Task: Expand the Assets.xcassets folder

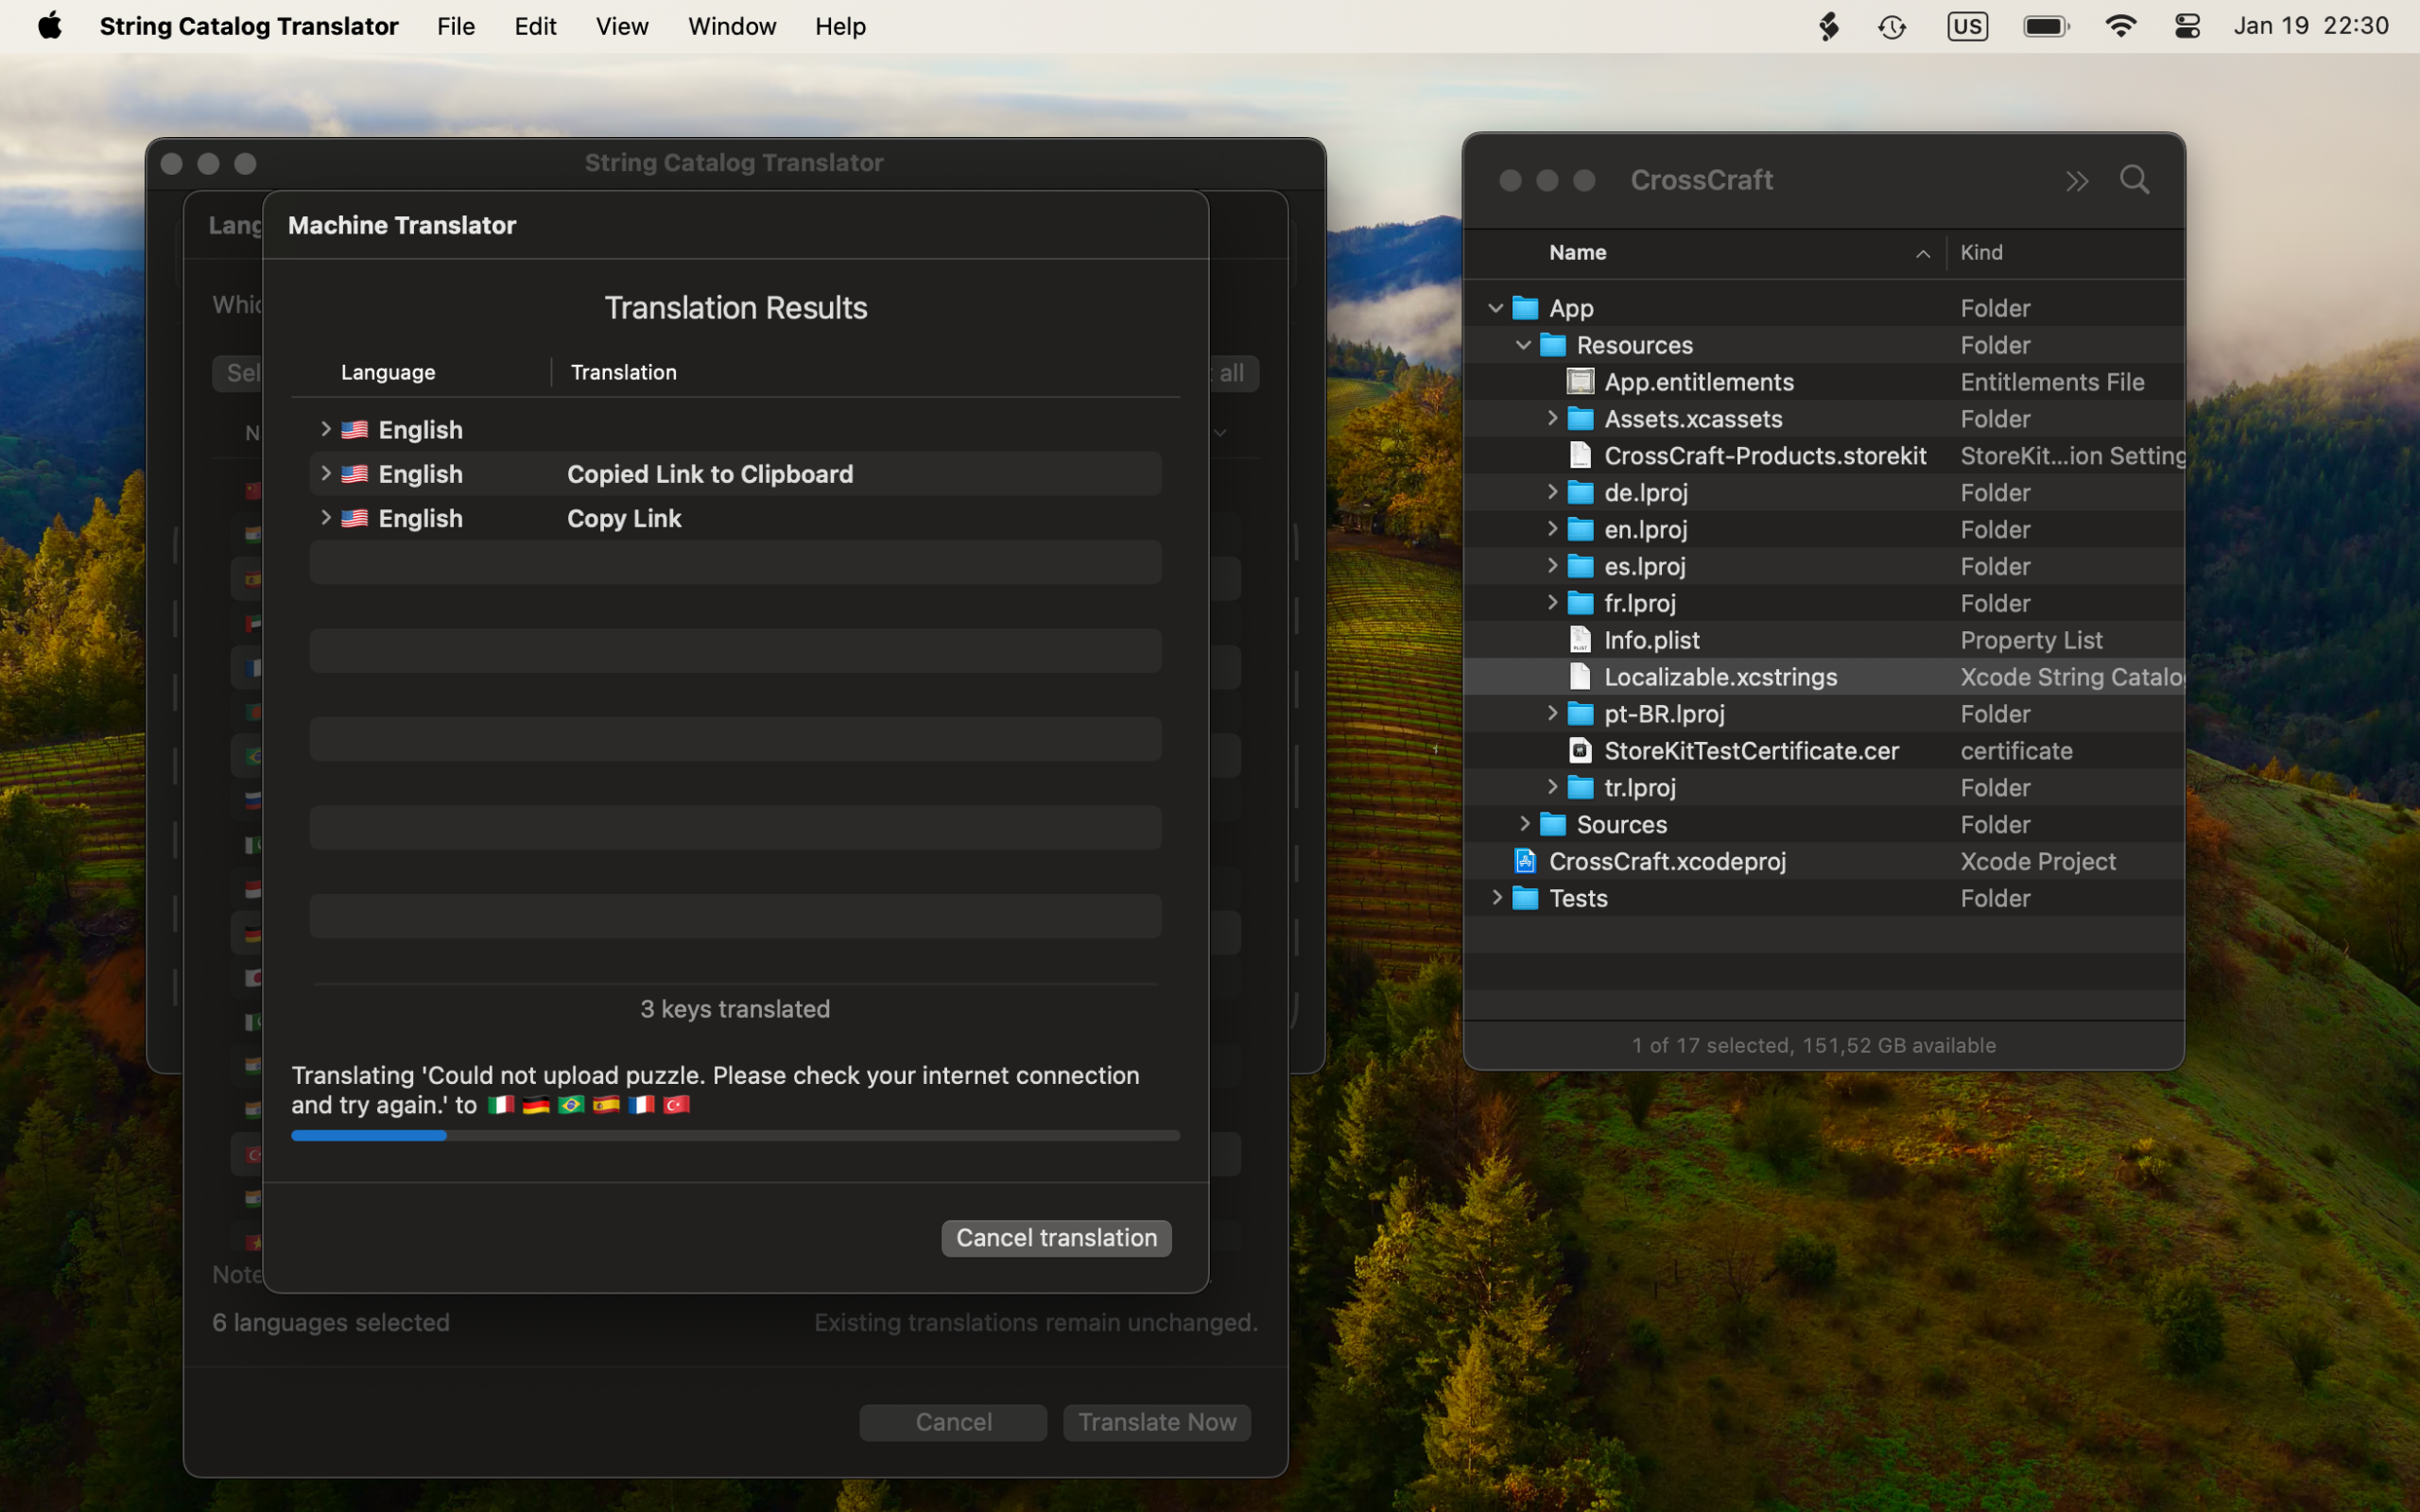Action: click(1552, 418)
